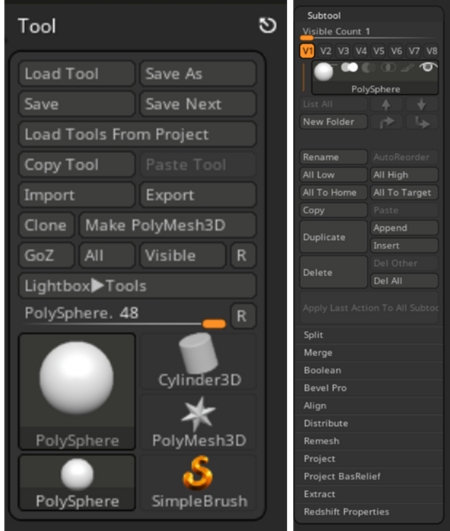Switch to visibility set V8

[431, 51]
